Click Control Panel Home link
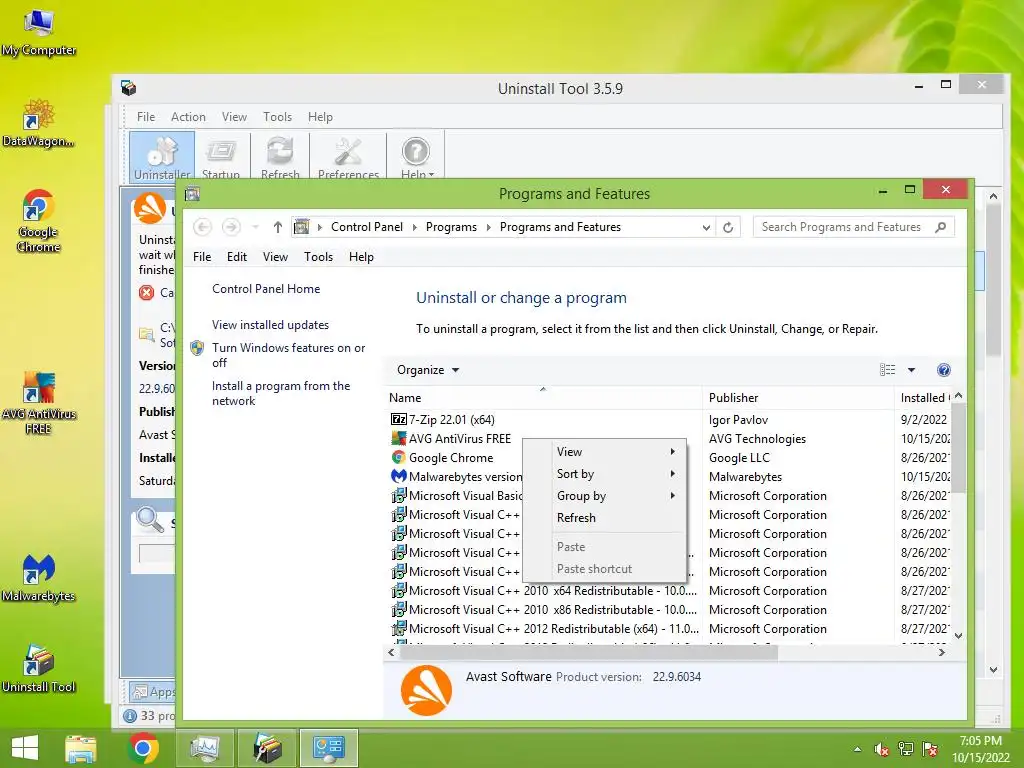1024x768 pixels. (x=266, y=289)
